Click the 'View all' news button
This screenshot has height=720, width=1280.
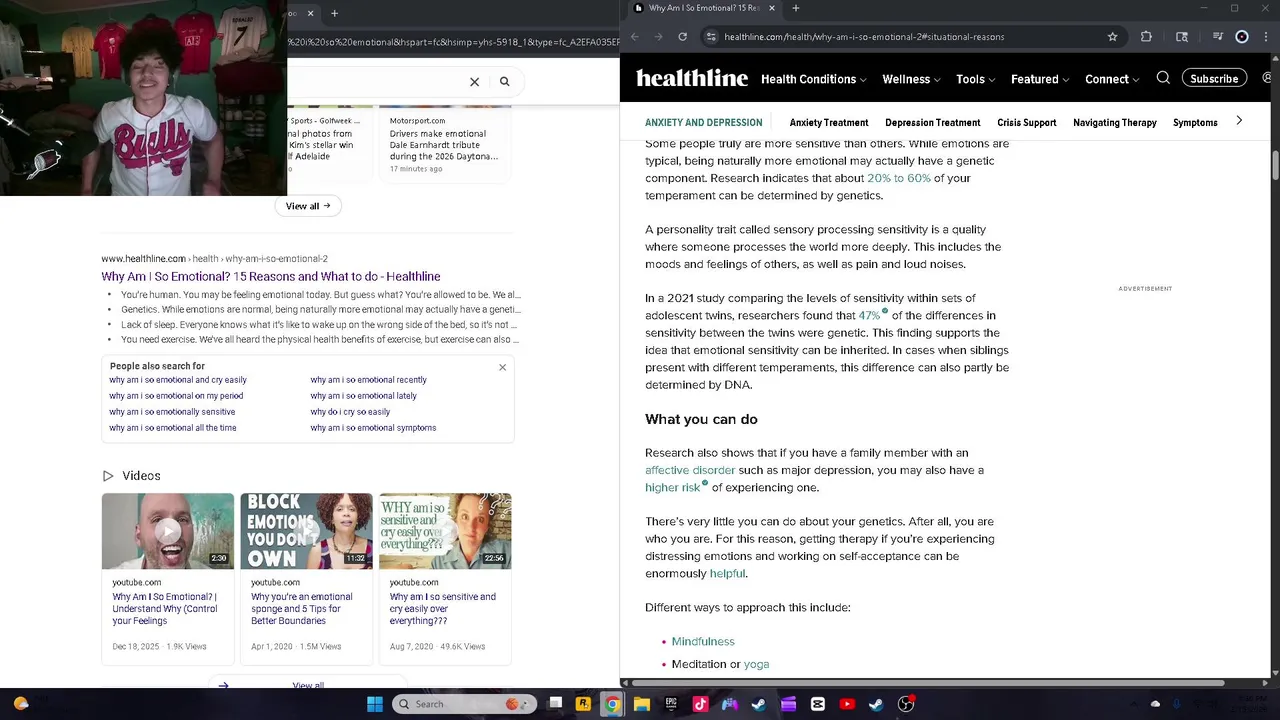pos(308,206)
